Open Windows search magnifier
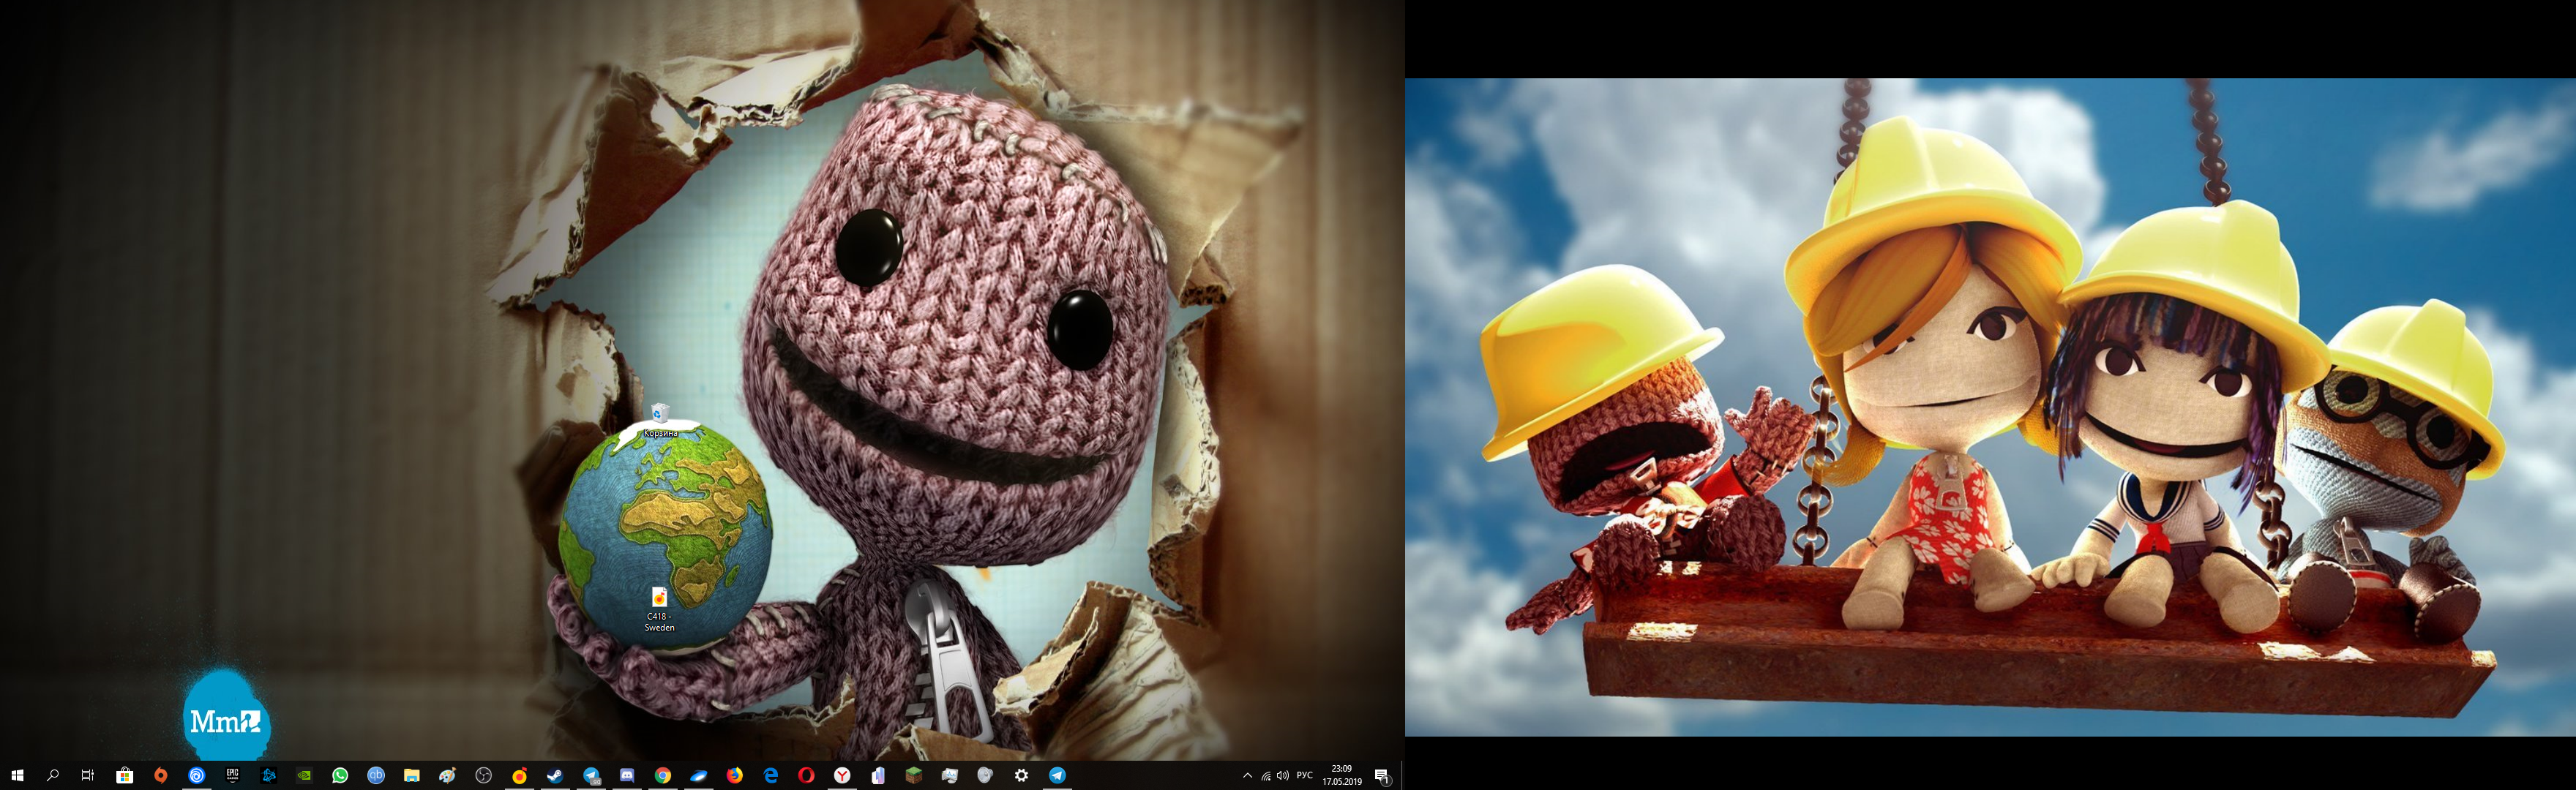This screenshot has height=790, width=2576. tap(53, 775)
